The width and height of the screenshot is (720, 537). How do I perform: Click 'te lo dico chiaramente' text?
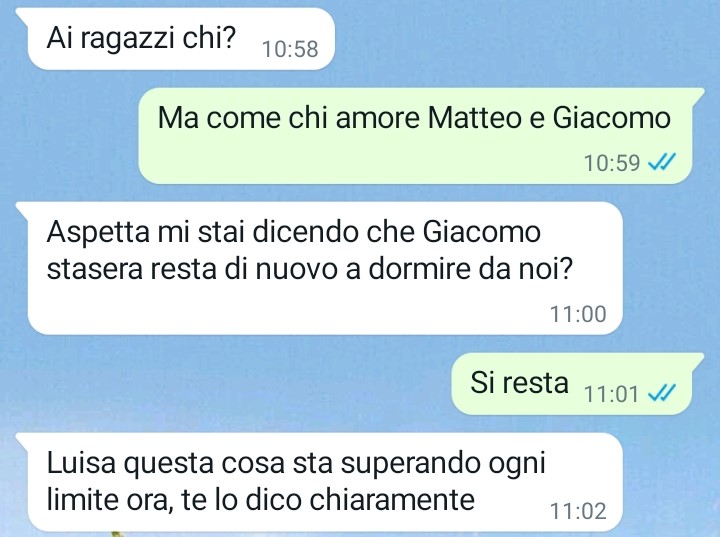tap(328, 499)
